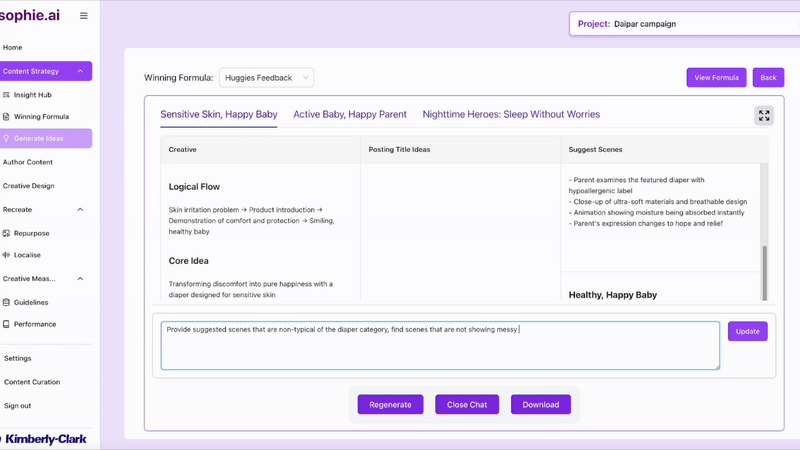Viewport: 800px width, 450px height.
Task: Click the Core Idea heading
Action: (189, 261)
